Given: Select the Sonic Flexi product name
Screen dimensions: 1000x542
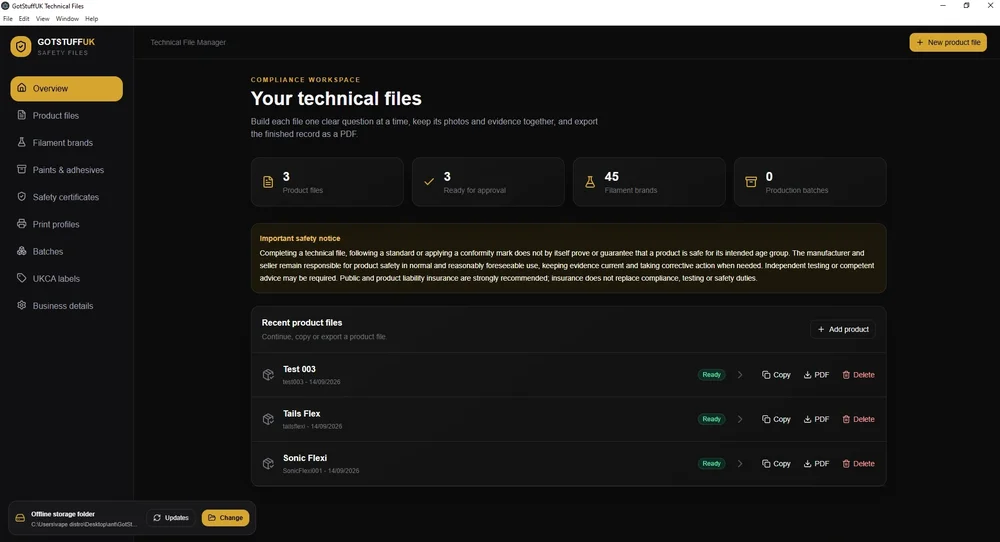Looking at the screenshot, I should click(x=305, y=458).
